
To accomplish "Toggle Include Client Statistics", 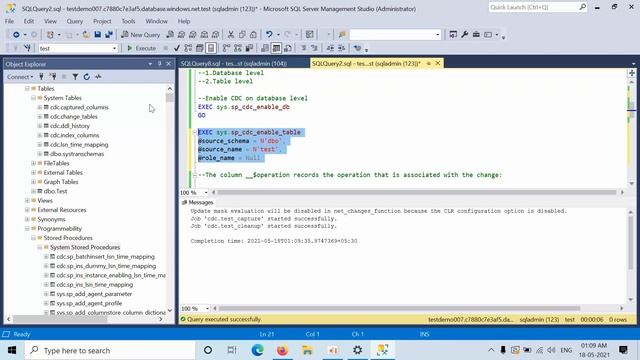I will pyautogui.click(x=249, y=48).
